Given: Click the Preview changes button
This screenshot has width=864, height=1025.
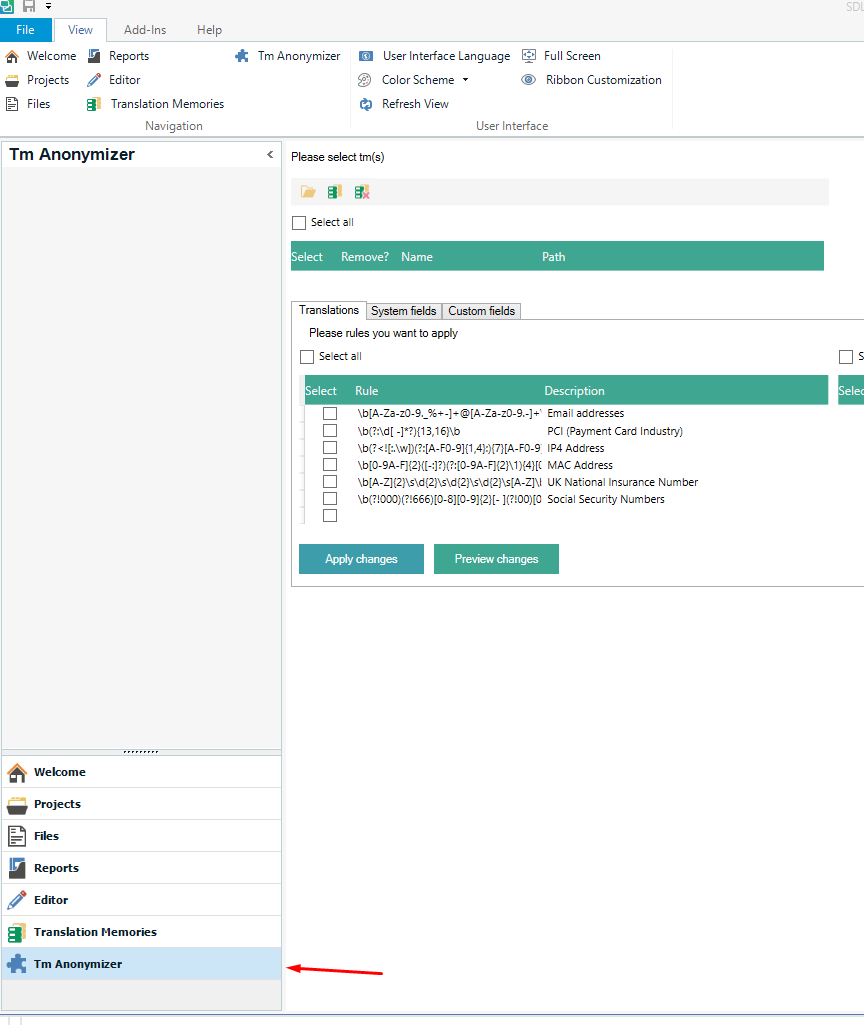Looking at the screenshot, I should pyautogui.click(x=497, y=559).
